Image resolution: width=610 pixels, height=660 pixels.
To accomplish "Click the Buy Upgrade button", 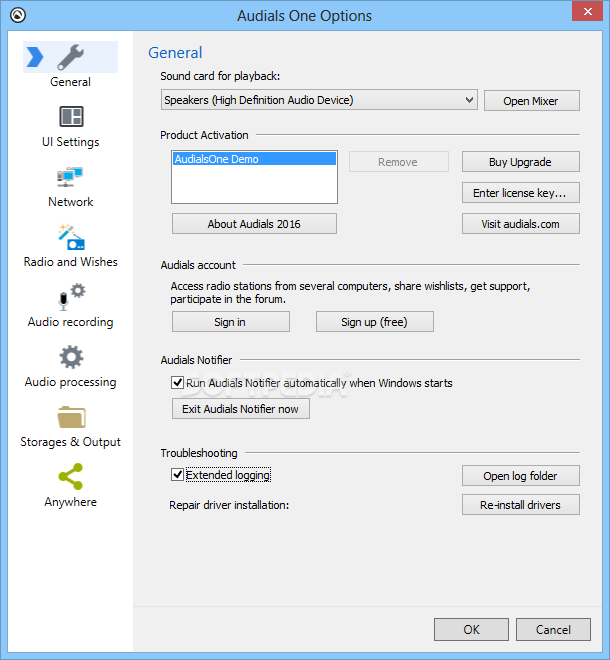I will tap(521, 162).
